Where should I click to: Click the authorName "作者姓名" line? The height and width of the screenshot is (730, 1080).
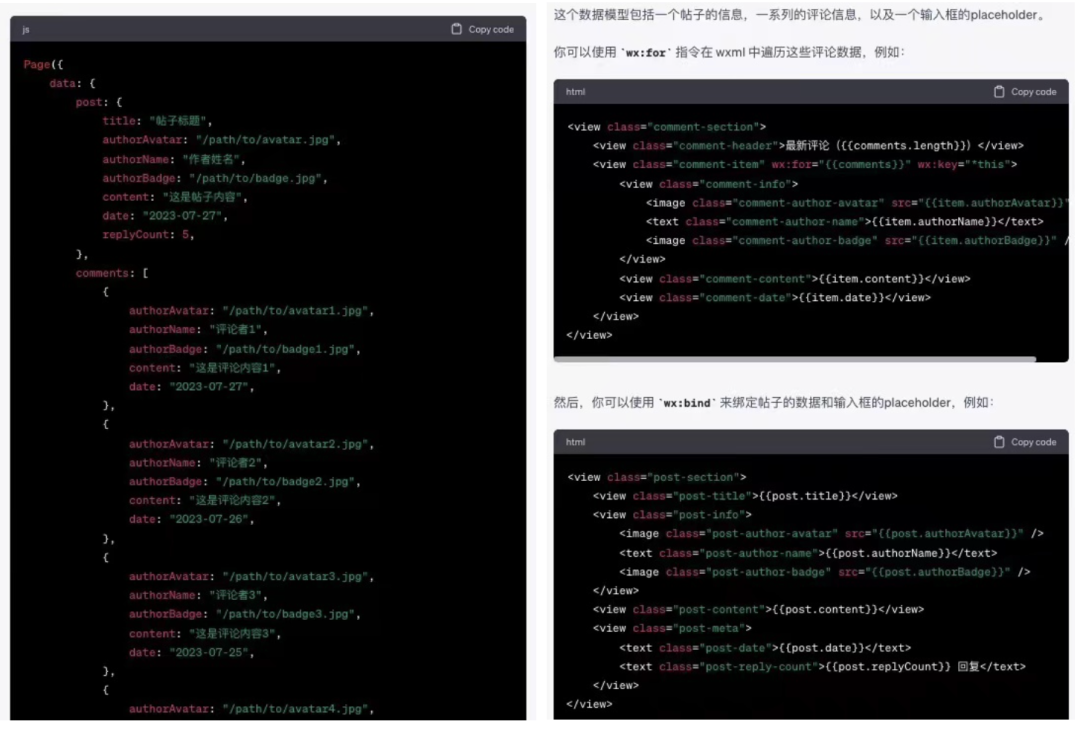pos(174,159)
